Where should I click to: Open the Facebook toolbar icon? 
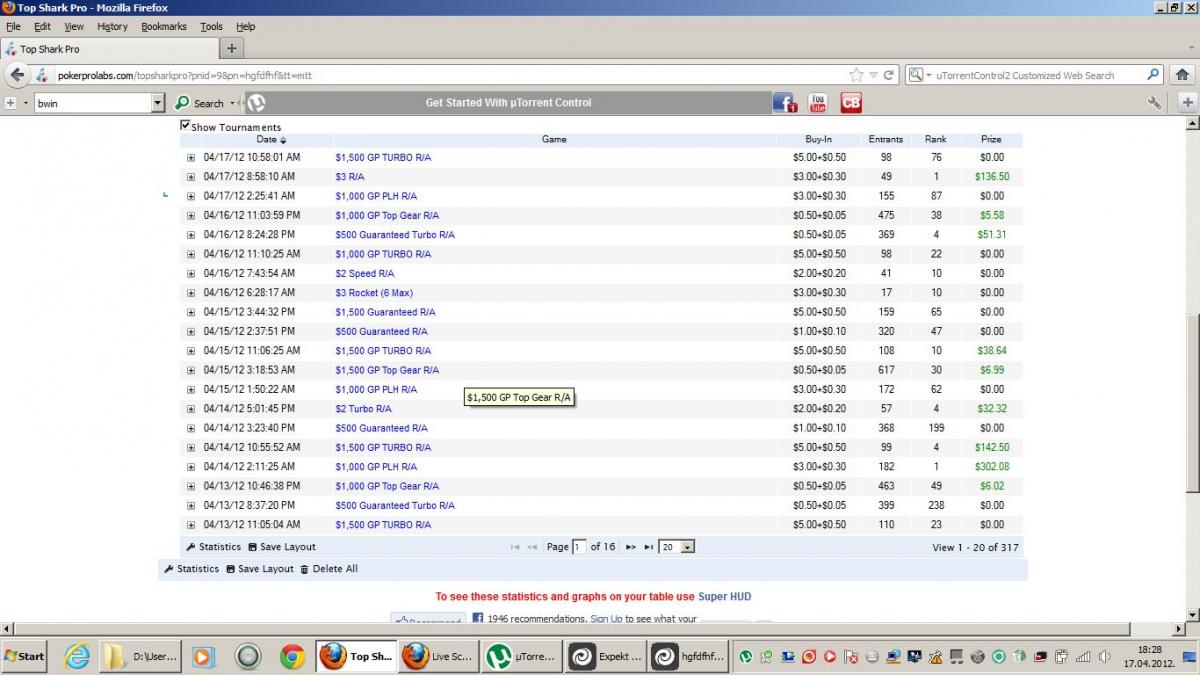pyautogui.click(x=785, y=102)
